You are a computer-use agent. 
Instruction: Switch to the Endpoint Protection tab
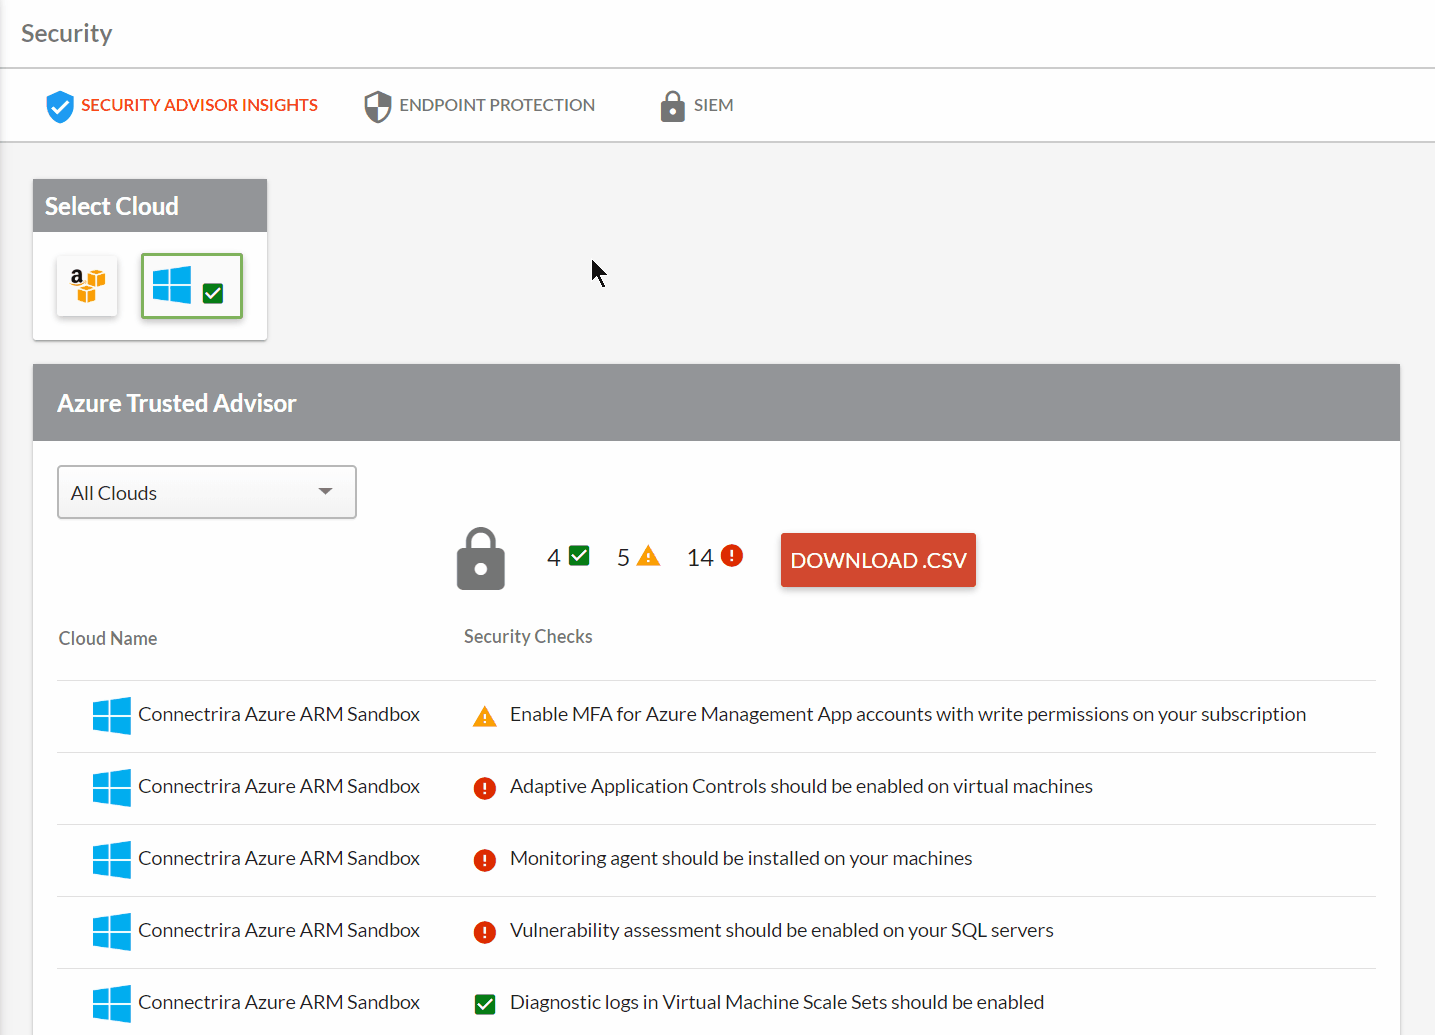point(479,105)
